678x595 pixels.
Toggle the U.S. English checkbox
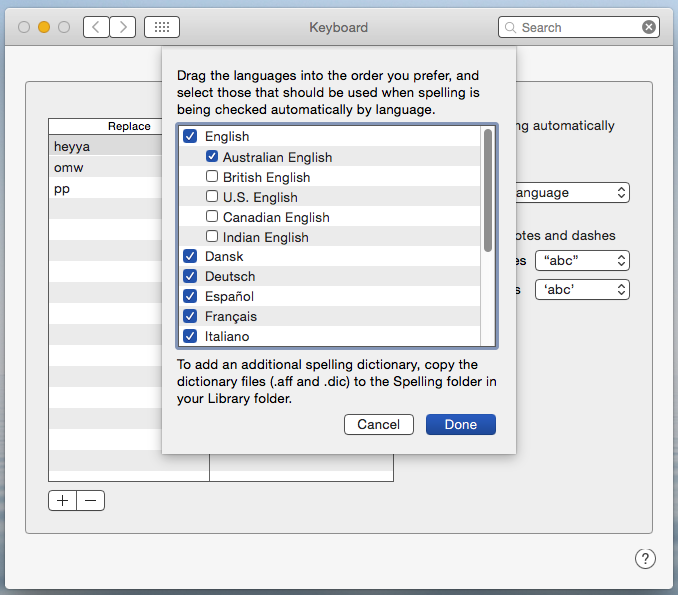point(212,197)
